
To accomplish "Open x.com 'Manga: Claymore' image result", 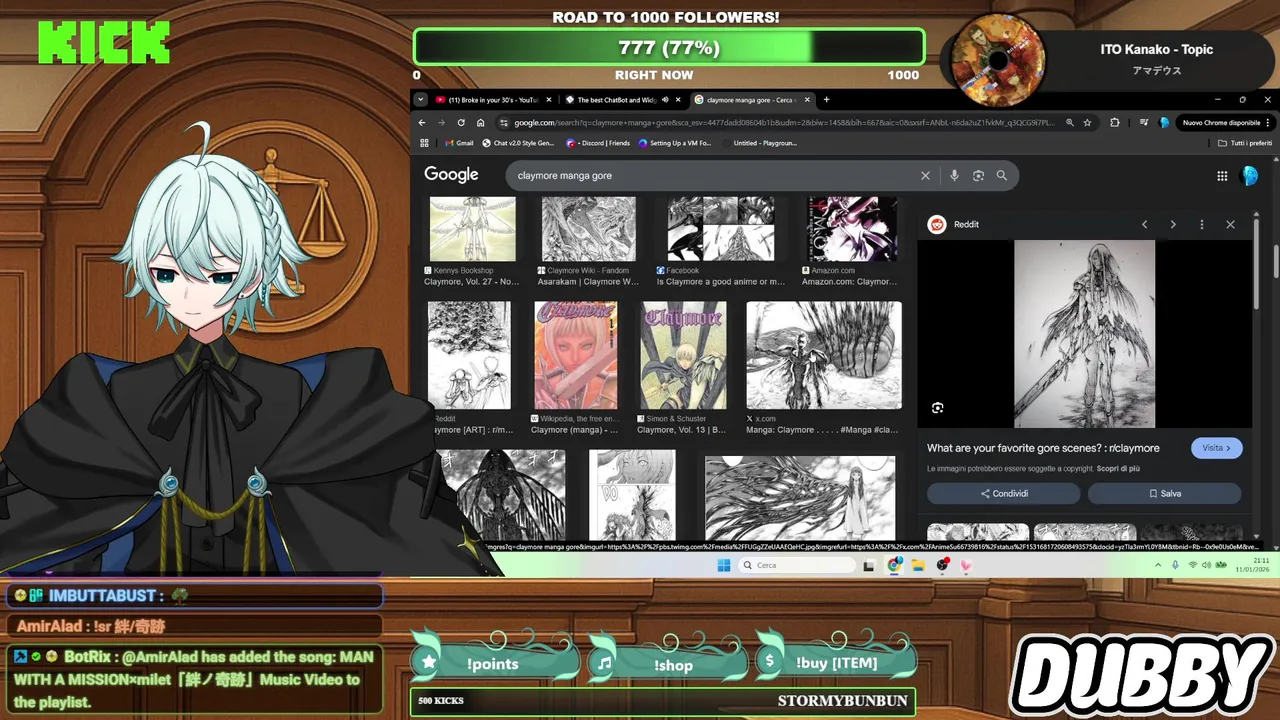I will tap(824, 355).
